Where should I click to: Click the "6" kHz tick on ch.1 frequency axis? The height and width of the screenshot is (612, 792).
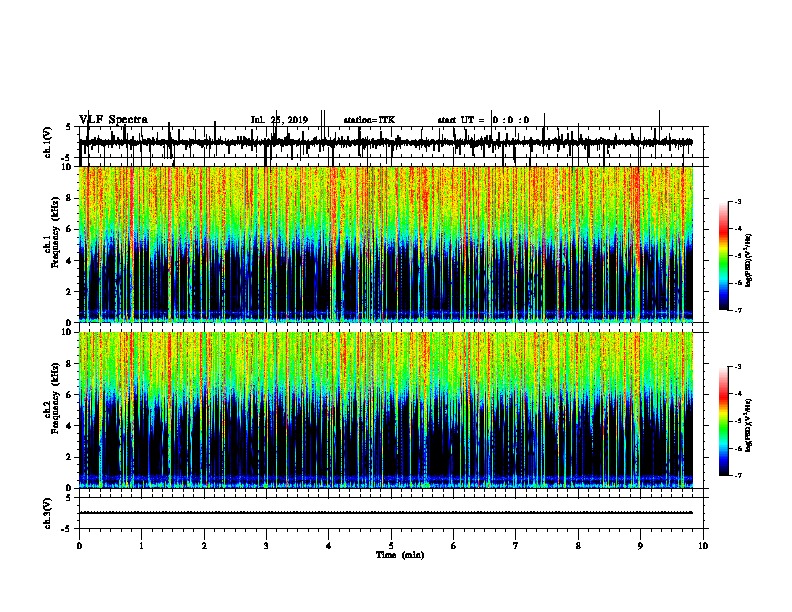coord(71,229)
